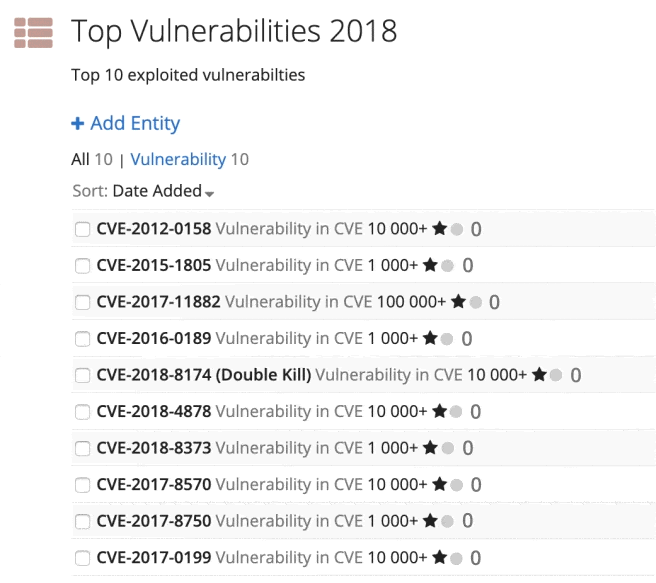Click the Top Vulnerabilities 2018 title
The width and height of the screenshot is (656, 583).
coord(234,31)
